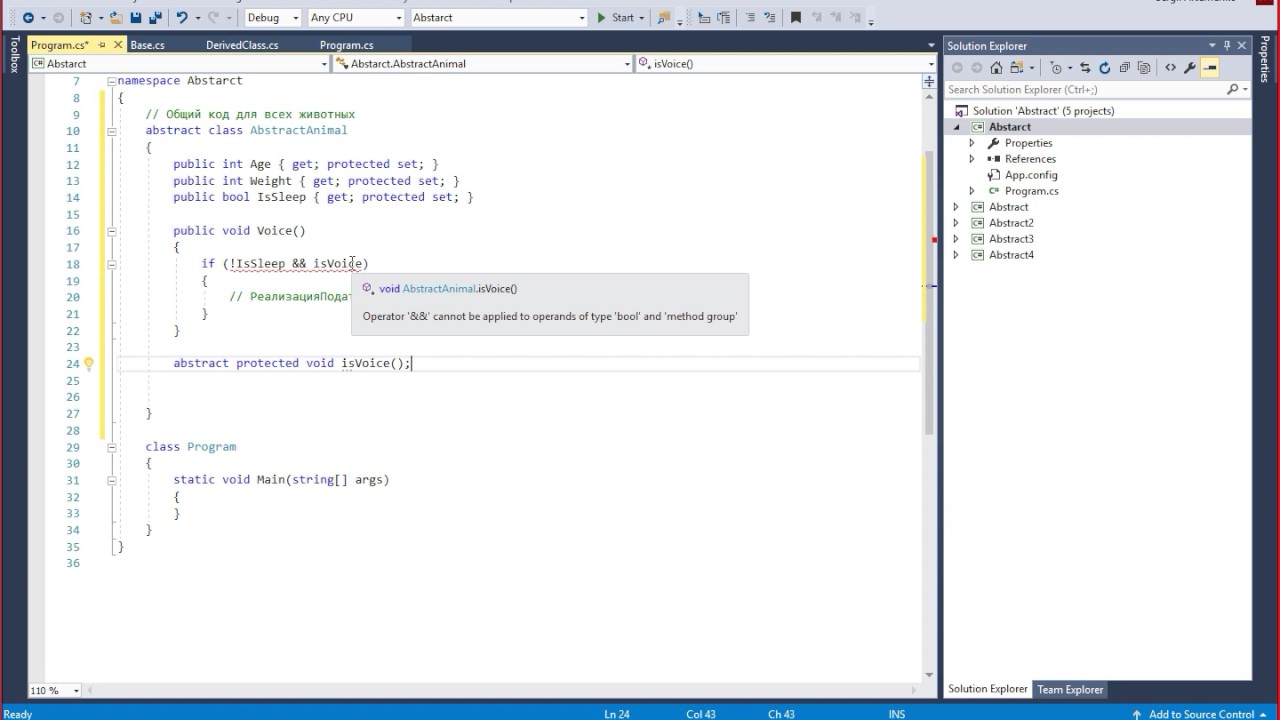The width and height of the screenshot is (1280, 720).
Task: Click AbstractAnimal.isVoice() in the tooltip
Action: (460, 289)
